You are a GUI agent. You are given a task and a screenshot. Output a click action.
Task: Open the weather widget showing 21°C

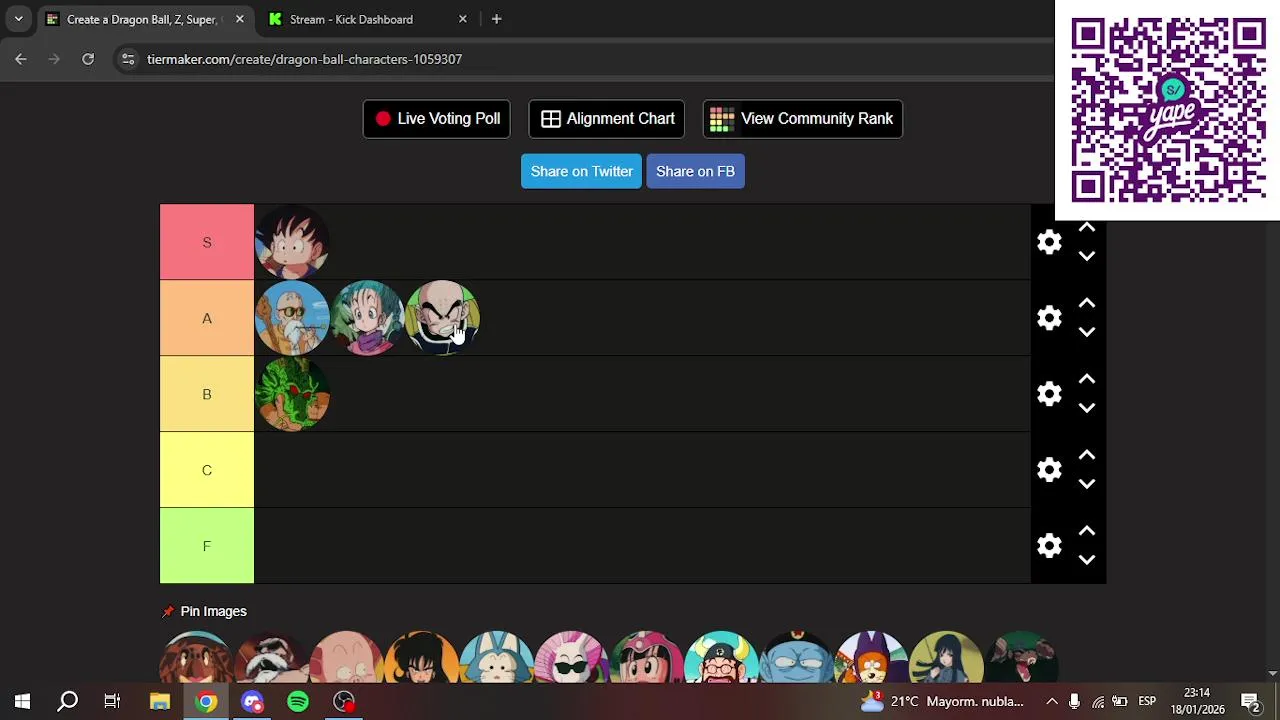[x=942, y=702]
